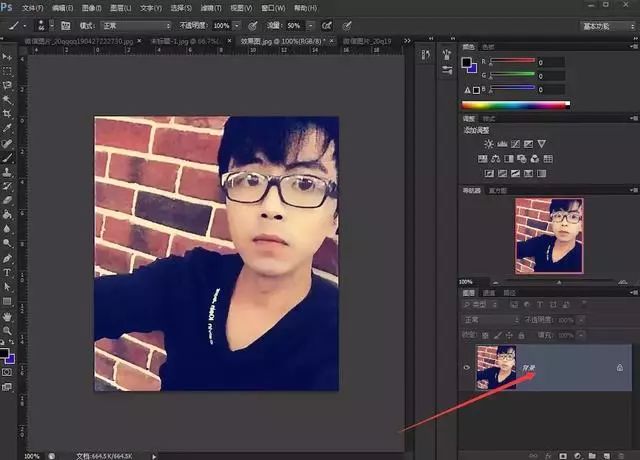This screenshot has height=460, width=640.
Task: Select the Type (T) tool
Action: [x=7, y=272]
